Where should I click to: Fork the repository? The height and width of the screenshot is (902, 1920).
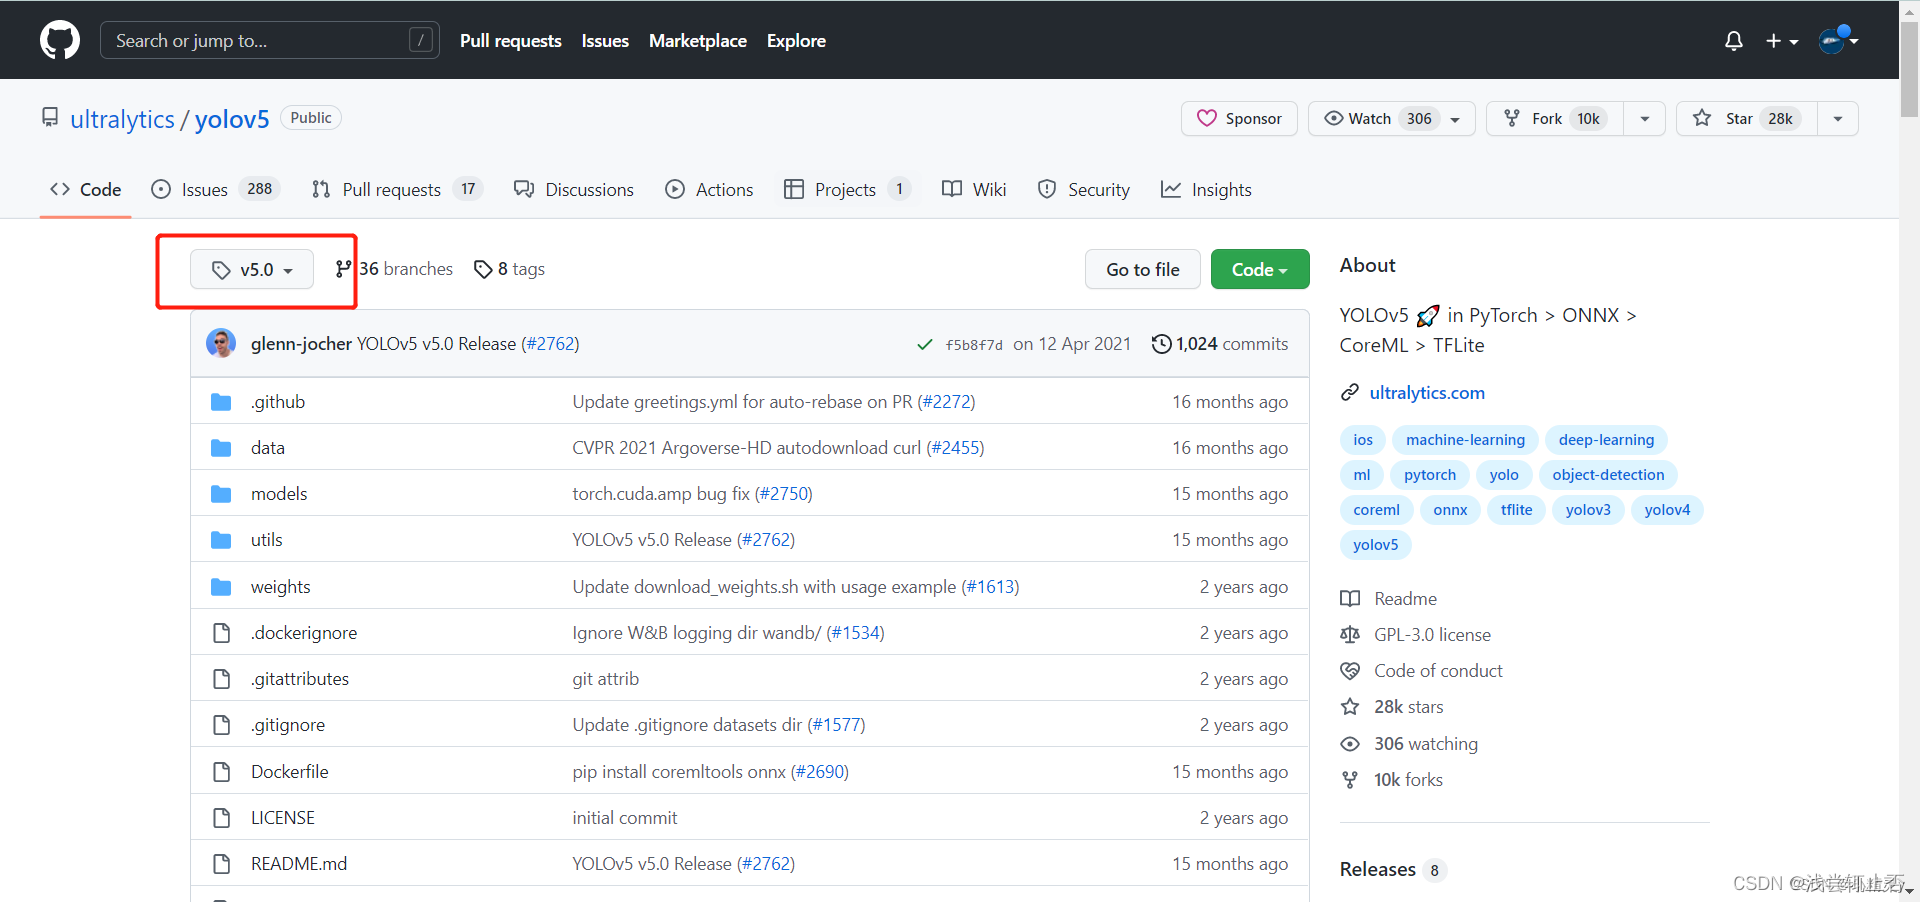[x=1555, y=118]
